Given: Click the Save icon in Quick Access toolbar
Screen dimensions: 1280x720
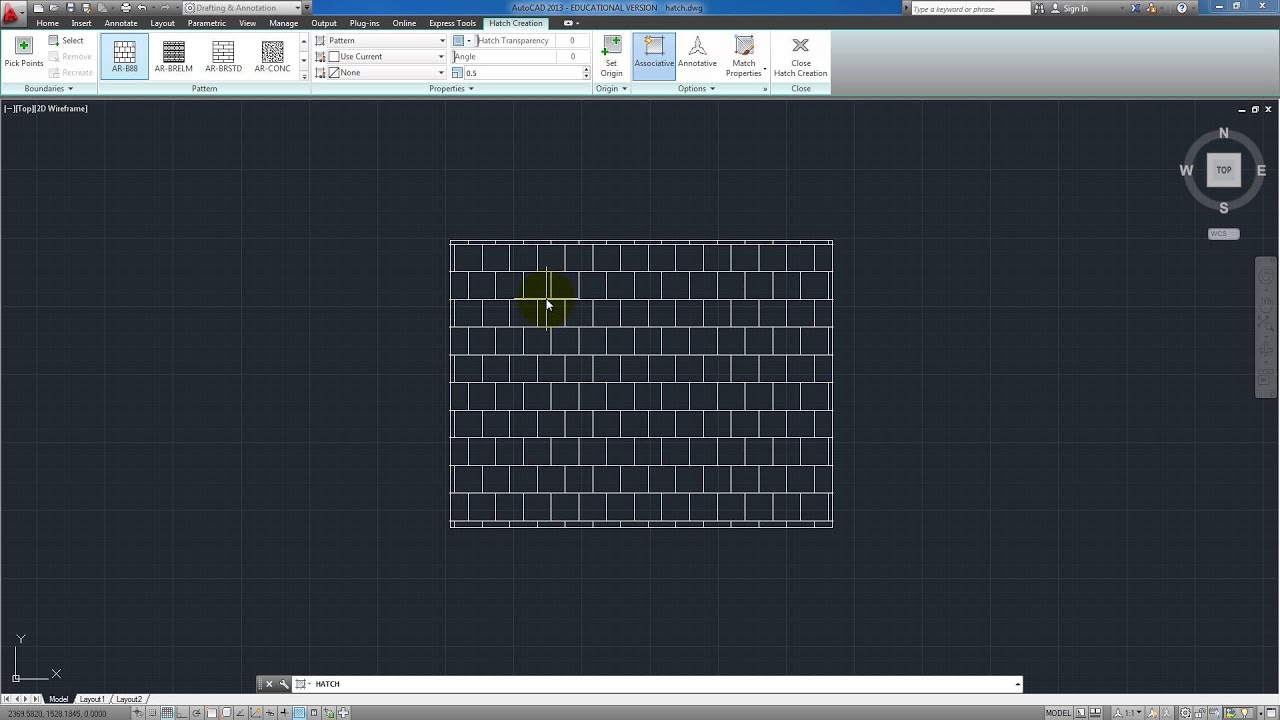Looking at the screenshot, I should click(x=71, y=8).
